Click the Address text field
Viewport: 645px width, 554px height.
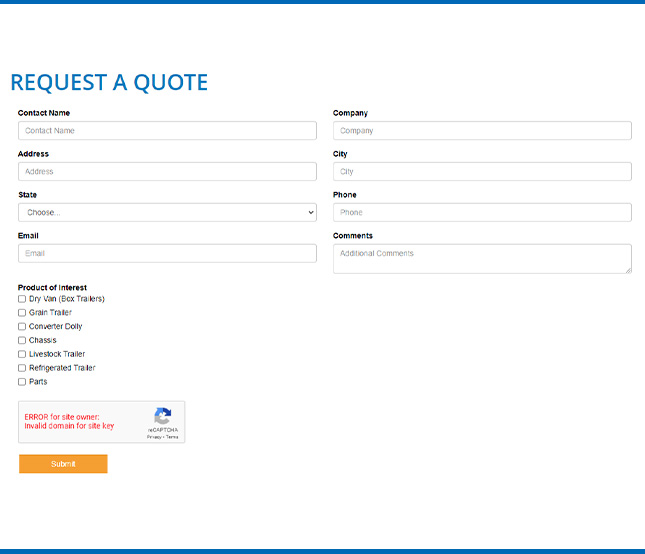pos(167,172)
